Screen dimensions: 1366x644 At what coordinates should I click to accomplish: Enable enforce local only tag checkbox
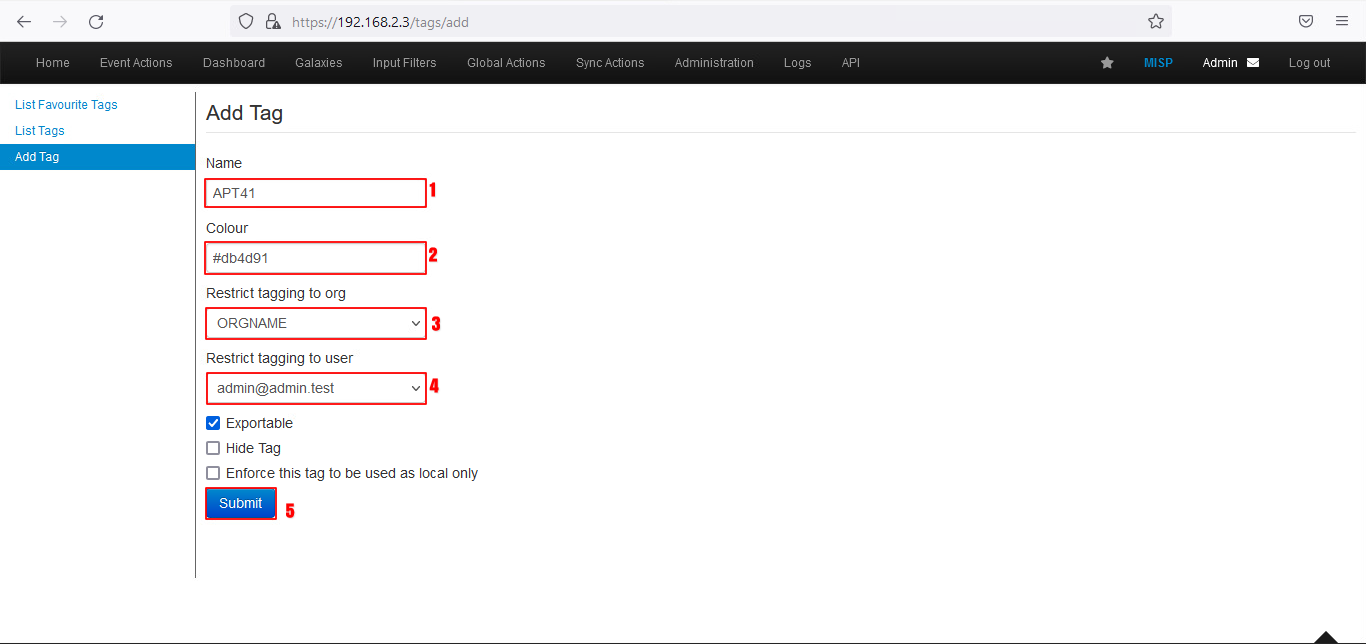[213, 473]
